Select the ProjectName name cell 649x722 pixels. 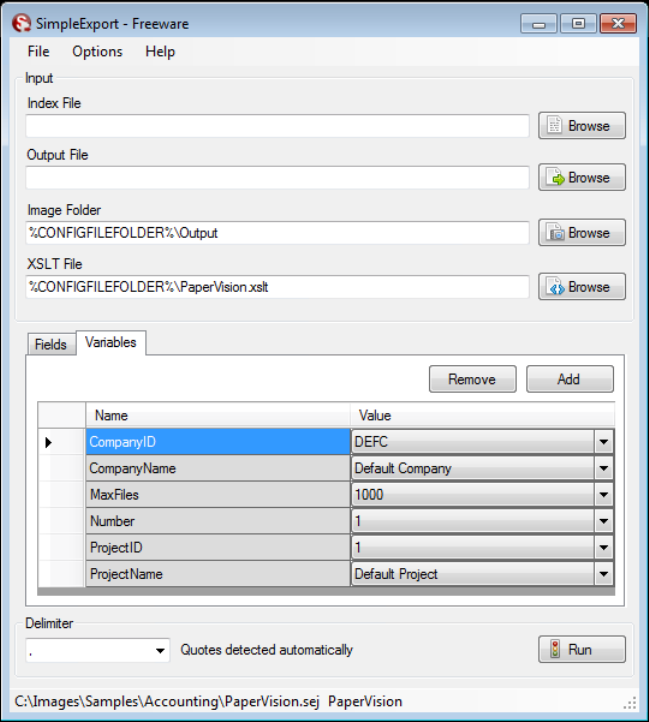click(x=218, y=574)
